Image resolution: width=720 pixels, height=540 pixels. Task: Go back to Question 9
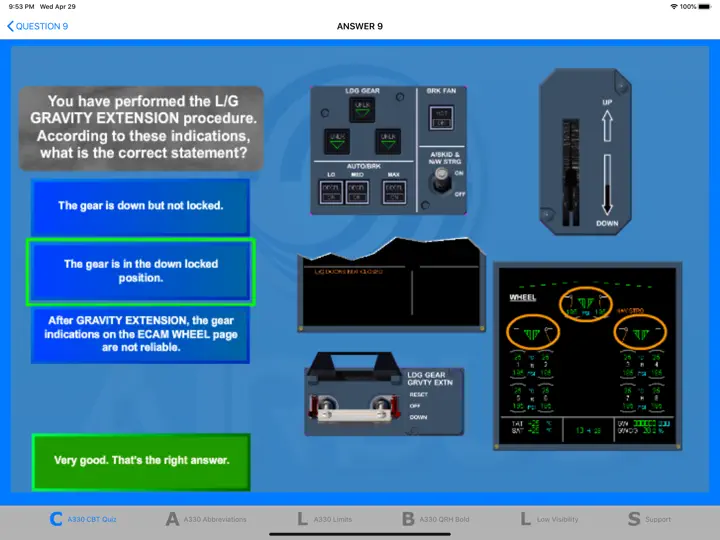coord(38,26)
